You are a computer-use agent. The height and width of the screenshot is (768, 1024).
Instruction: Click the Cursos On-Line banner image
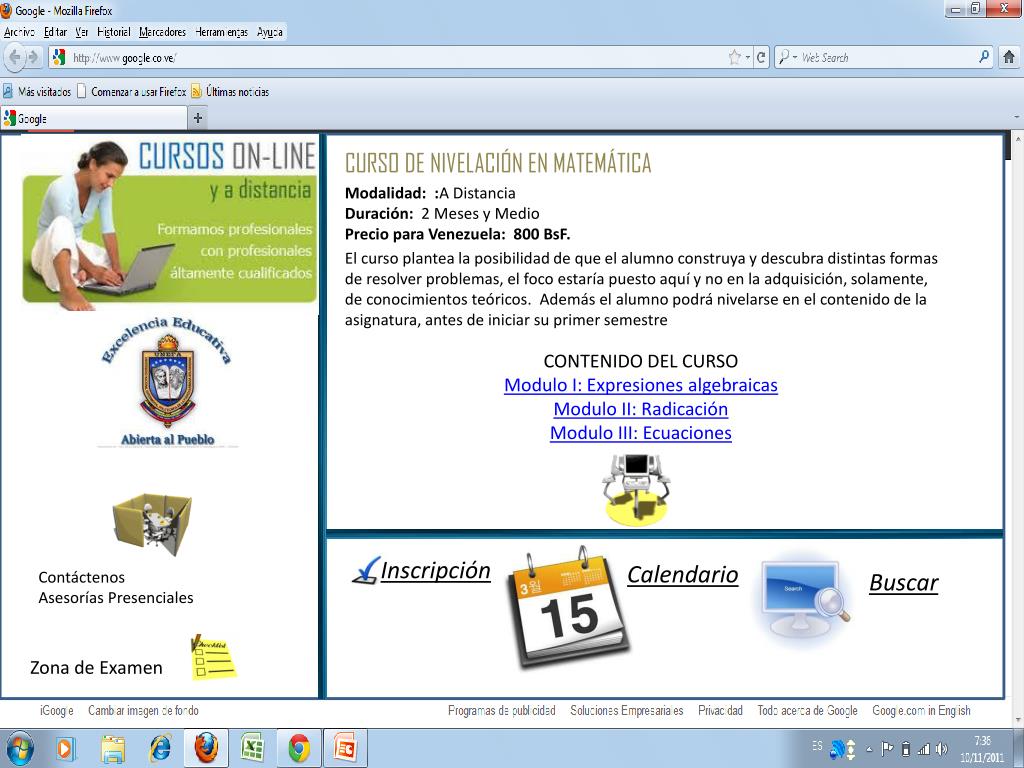pyautogui.click(x=169, y=223)
